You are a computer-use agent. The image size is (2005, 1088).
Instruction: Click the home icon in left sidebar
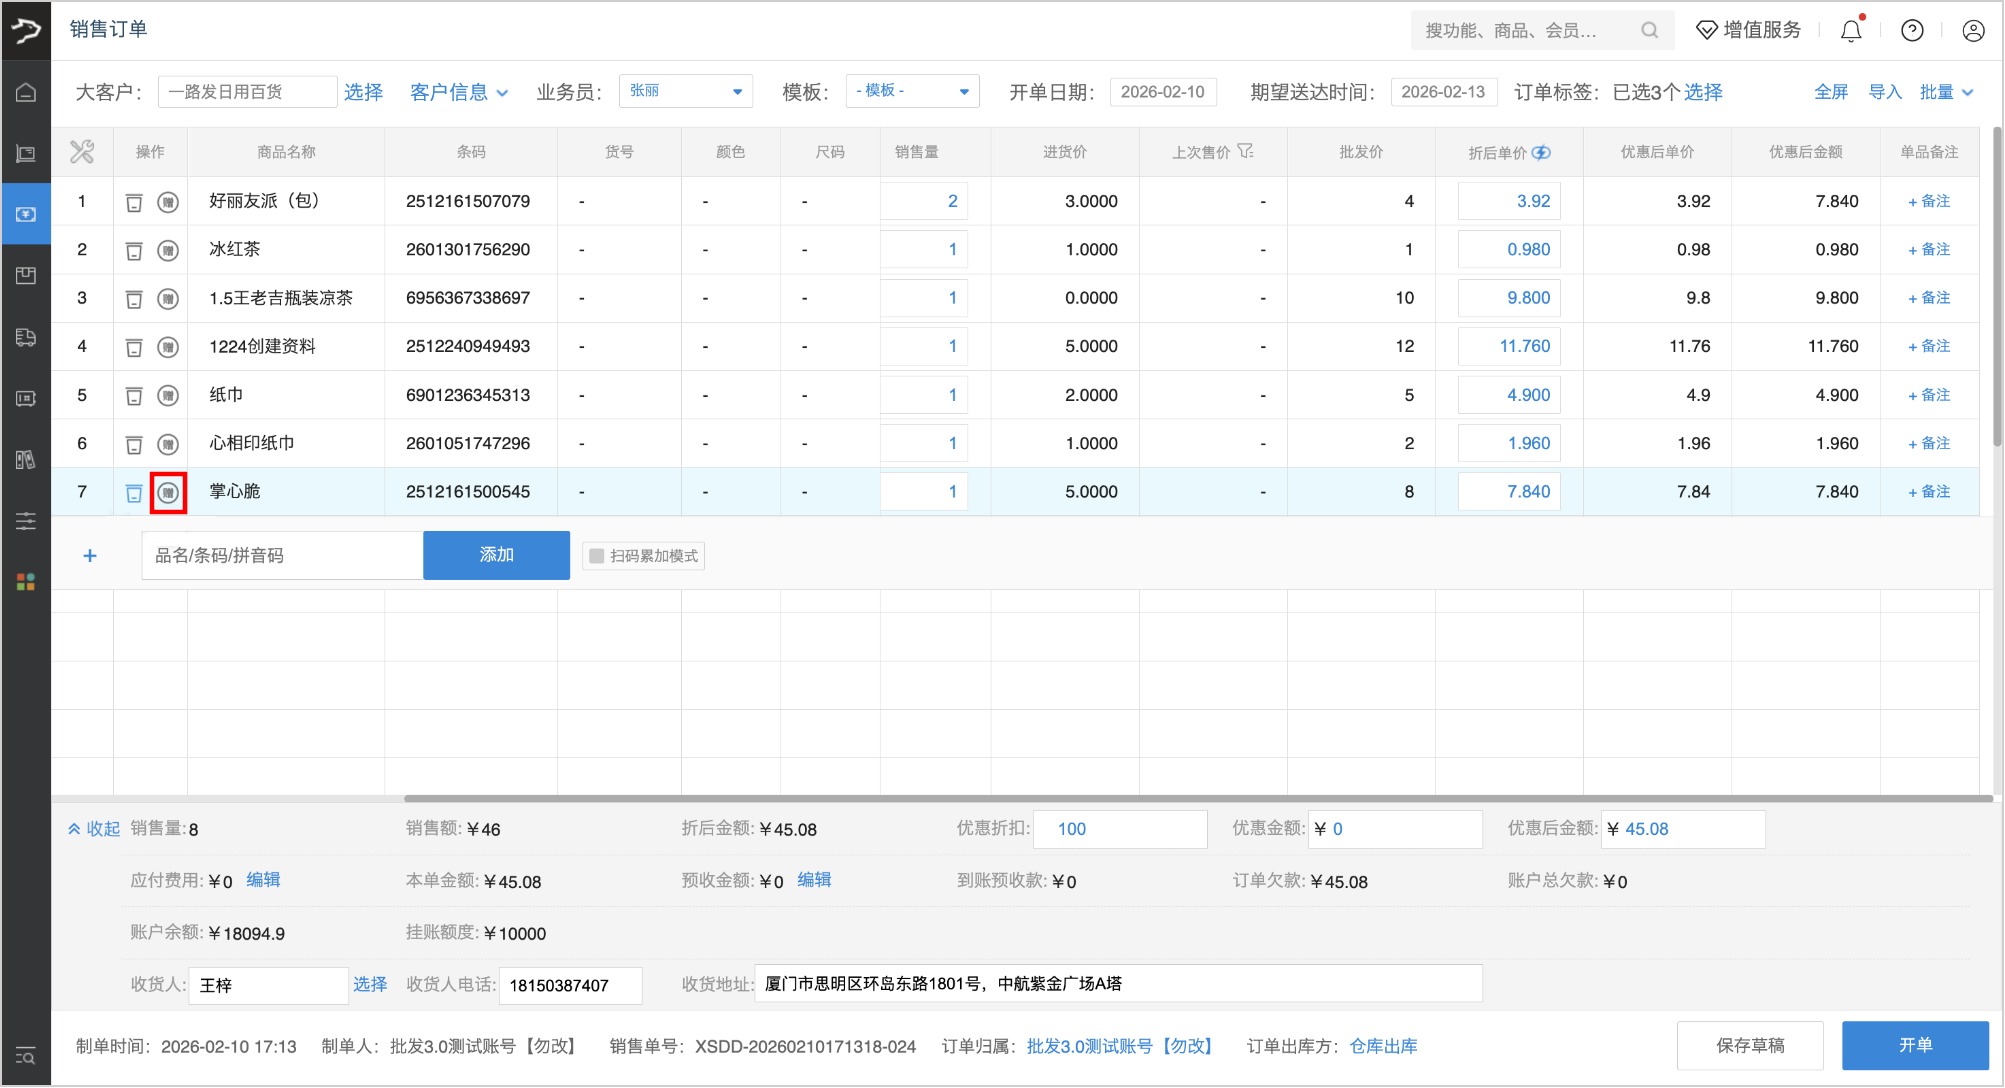pyautogui.click(x=26, y=92)
